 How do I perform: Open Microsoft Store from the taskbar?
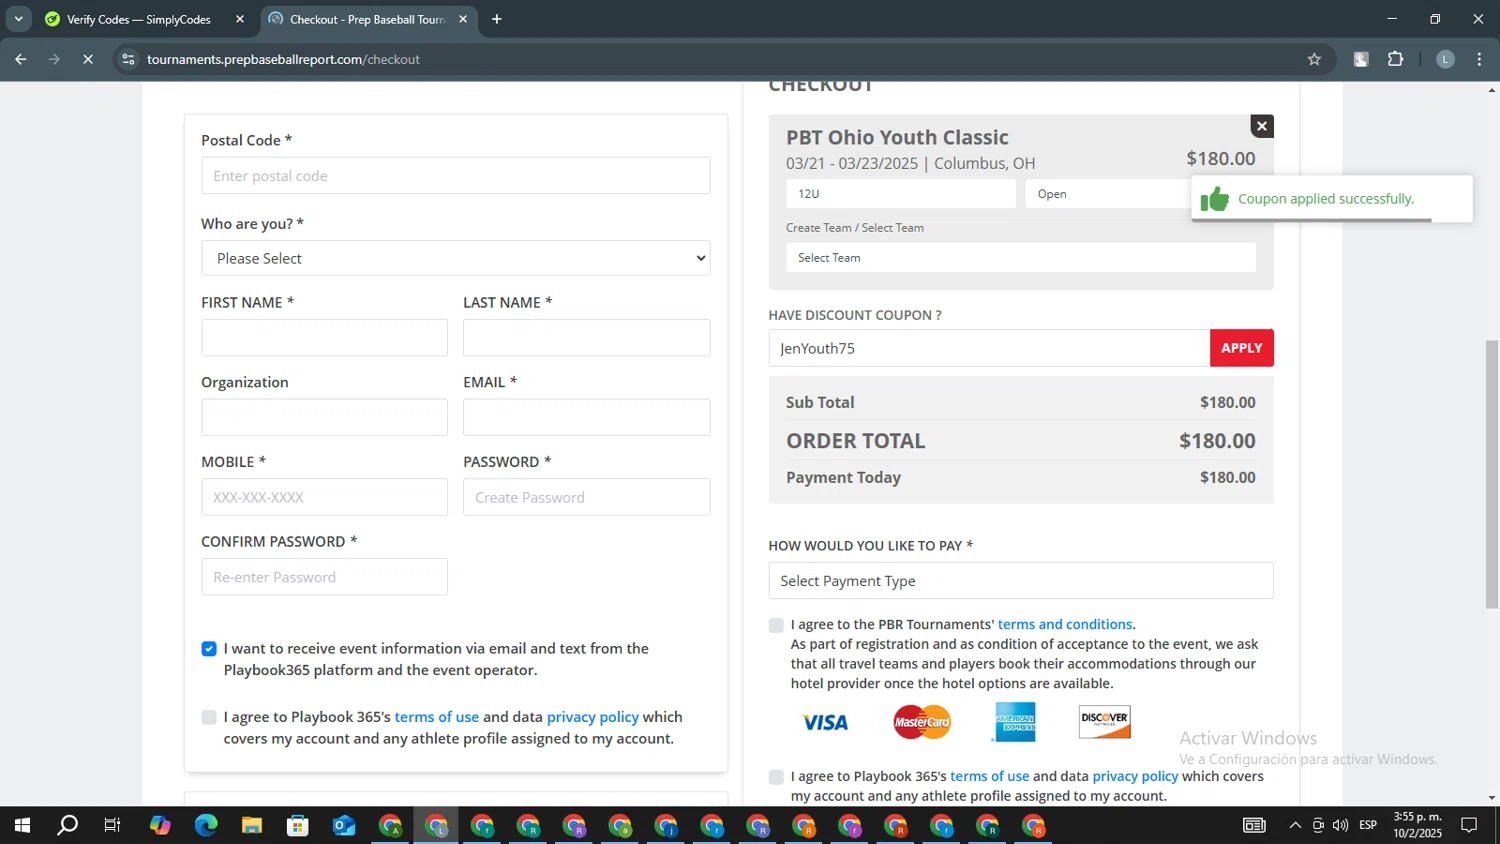[298, 826]
